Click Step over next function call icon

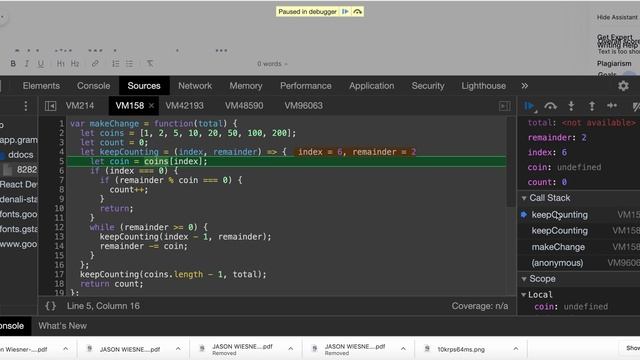(550, 106)
